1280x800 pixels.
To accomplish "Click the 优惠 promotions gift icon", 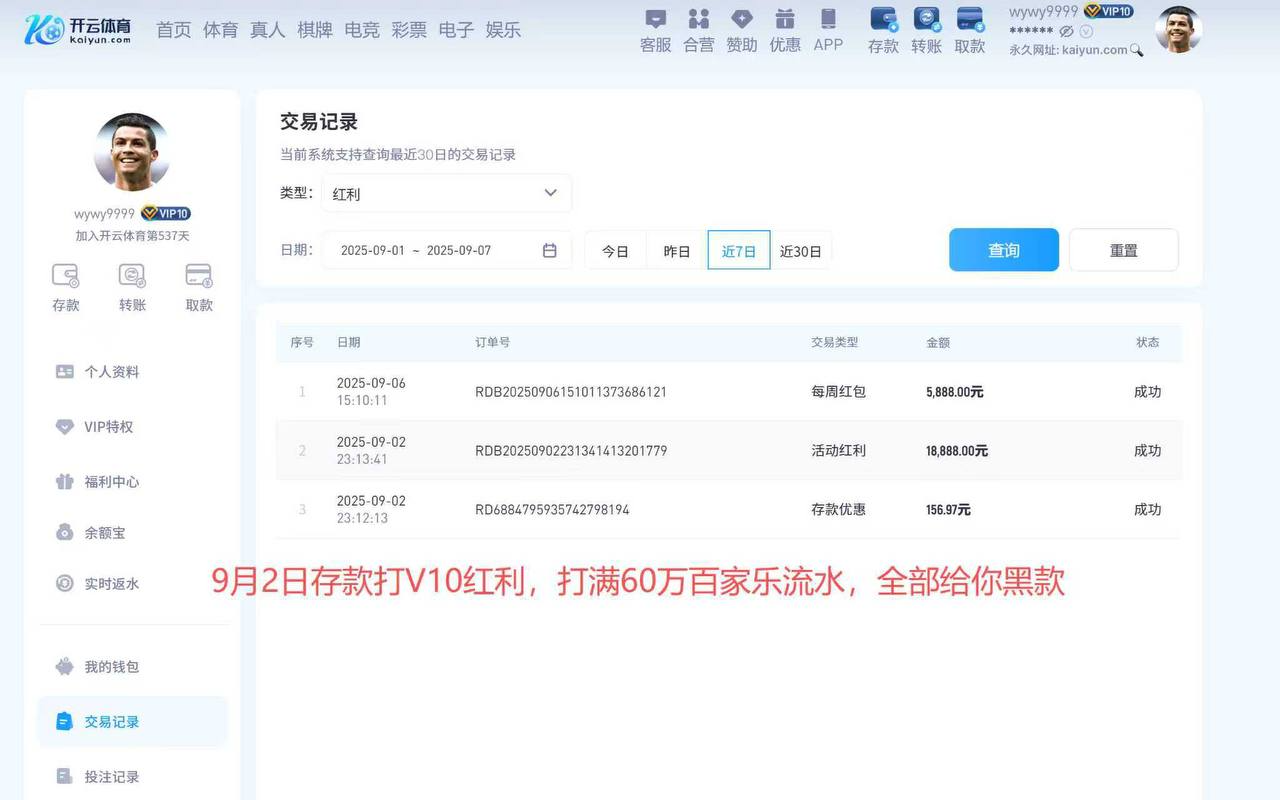I will click(x=784, y=28).
